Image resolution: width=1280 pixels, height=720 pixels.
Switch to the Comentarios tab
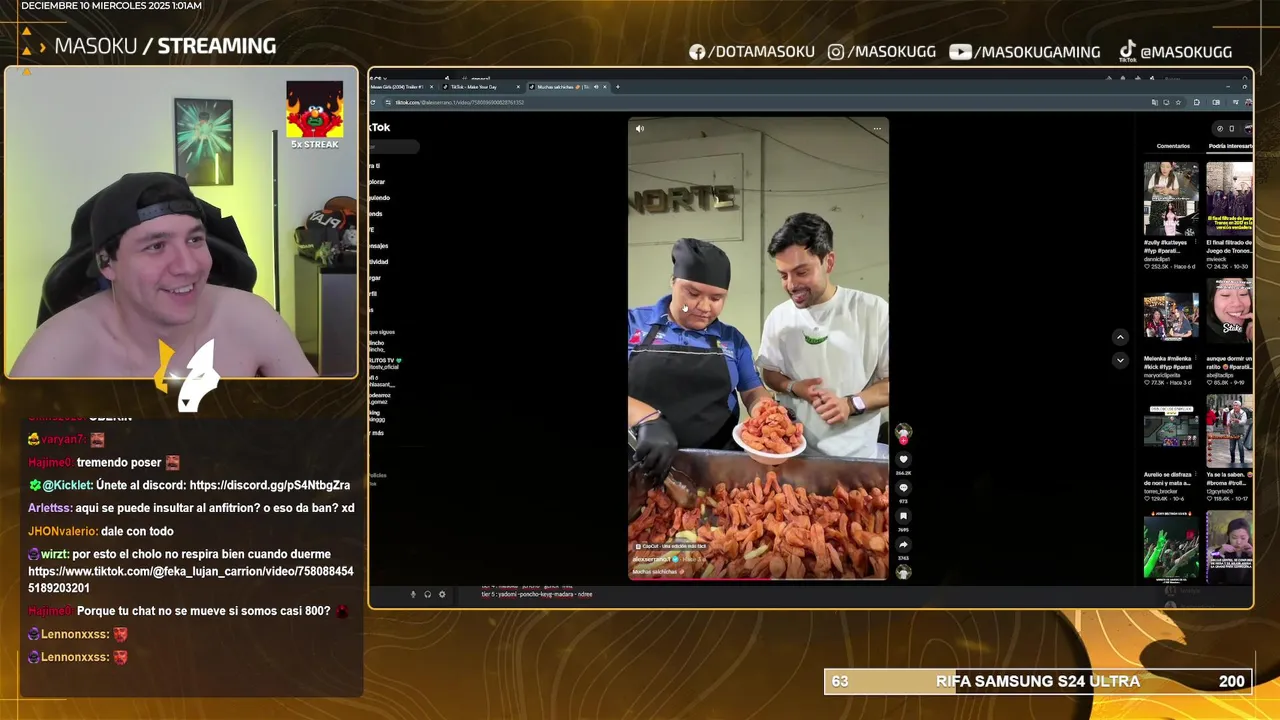click(x=1173, y=146)
